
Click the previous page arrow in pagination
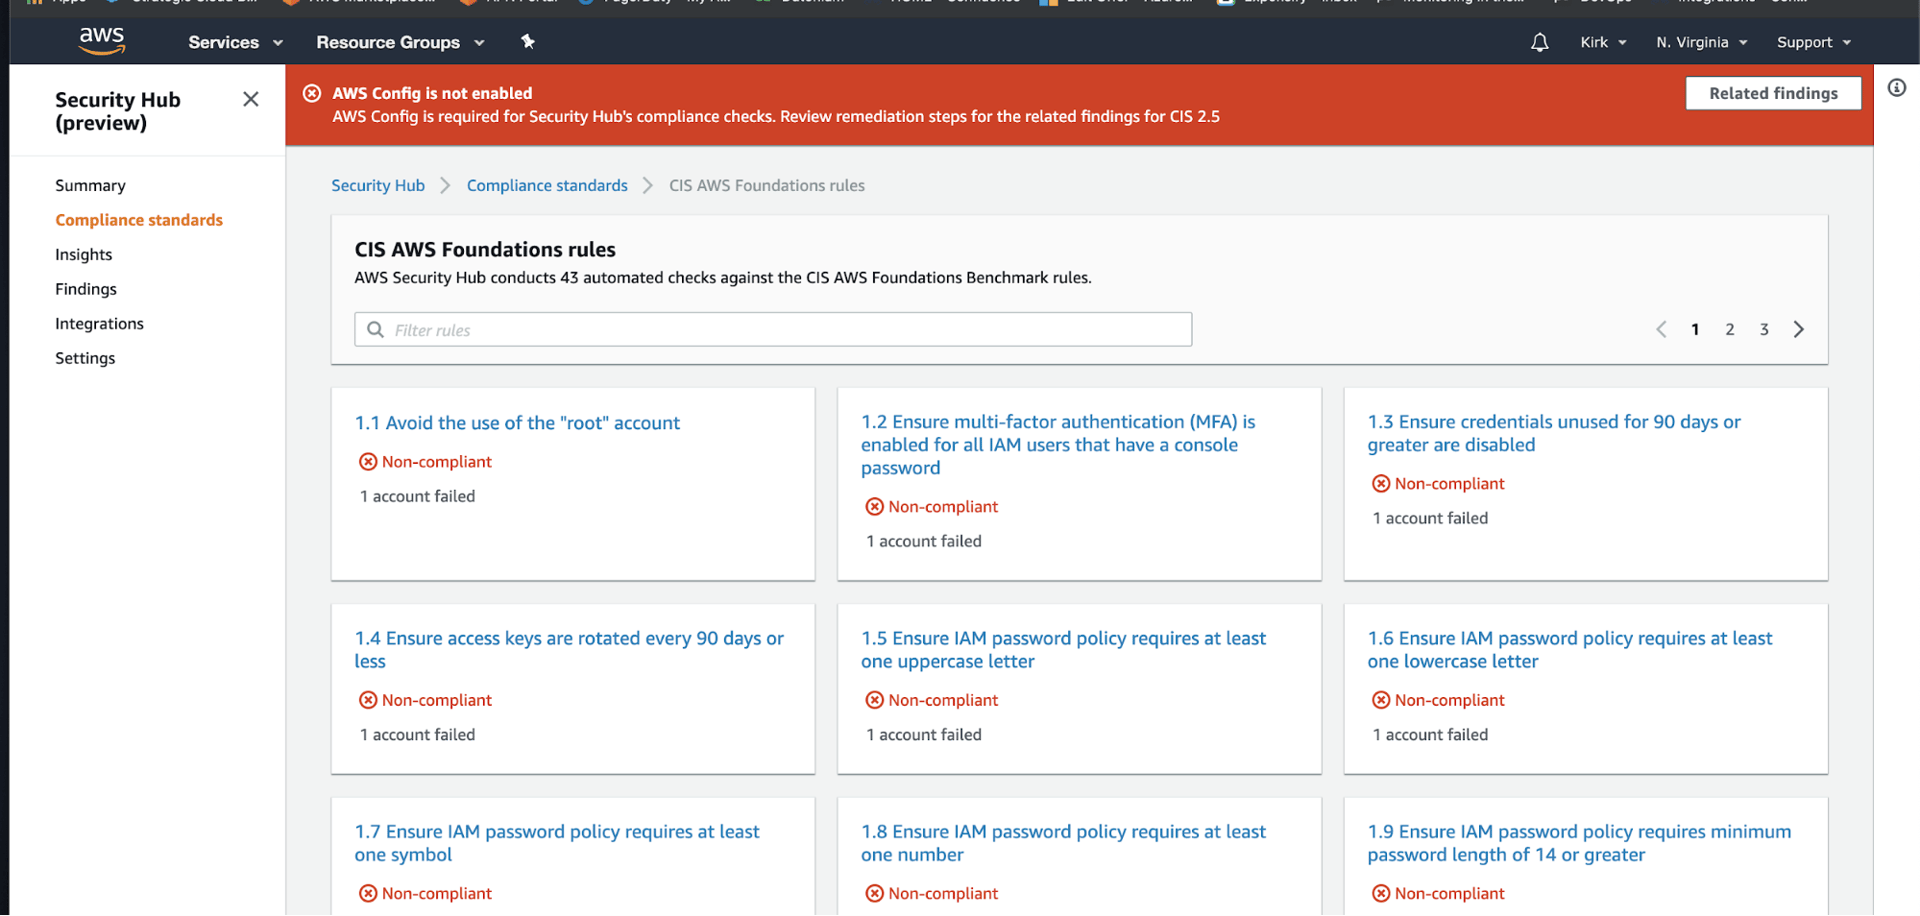(x=1661, y=329)
